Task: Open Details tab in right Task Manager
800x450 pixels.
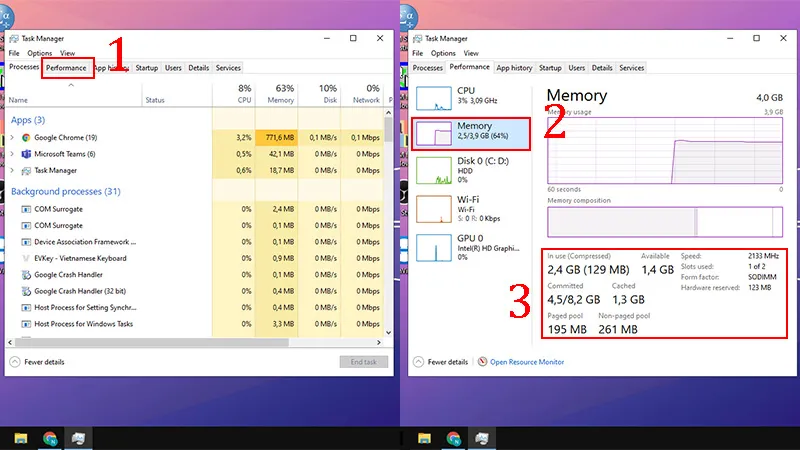Action: 602,68
